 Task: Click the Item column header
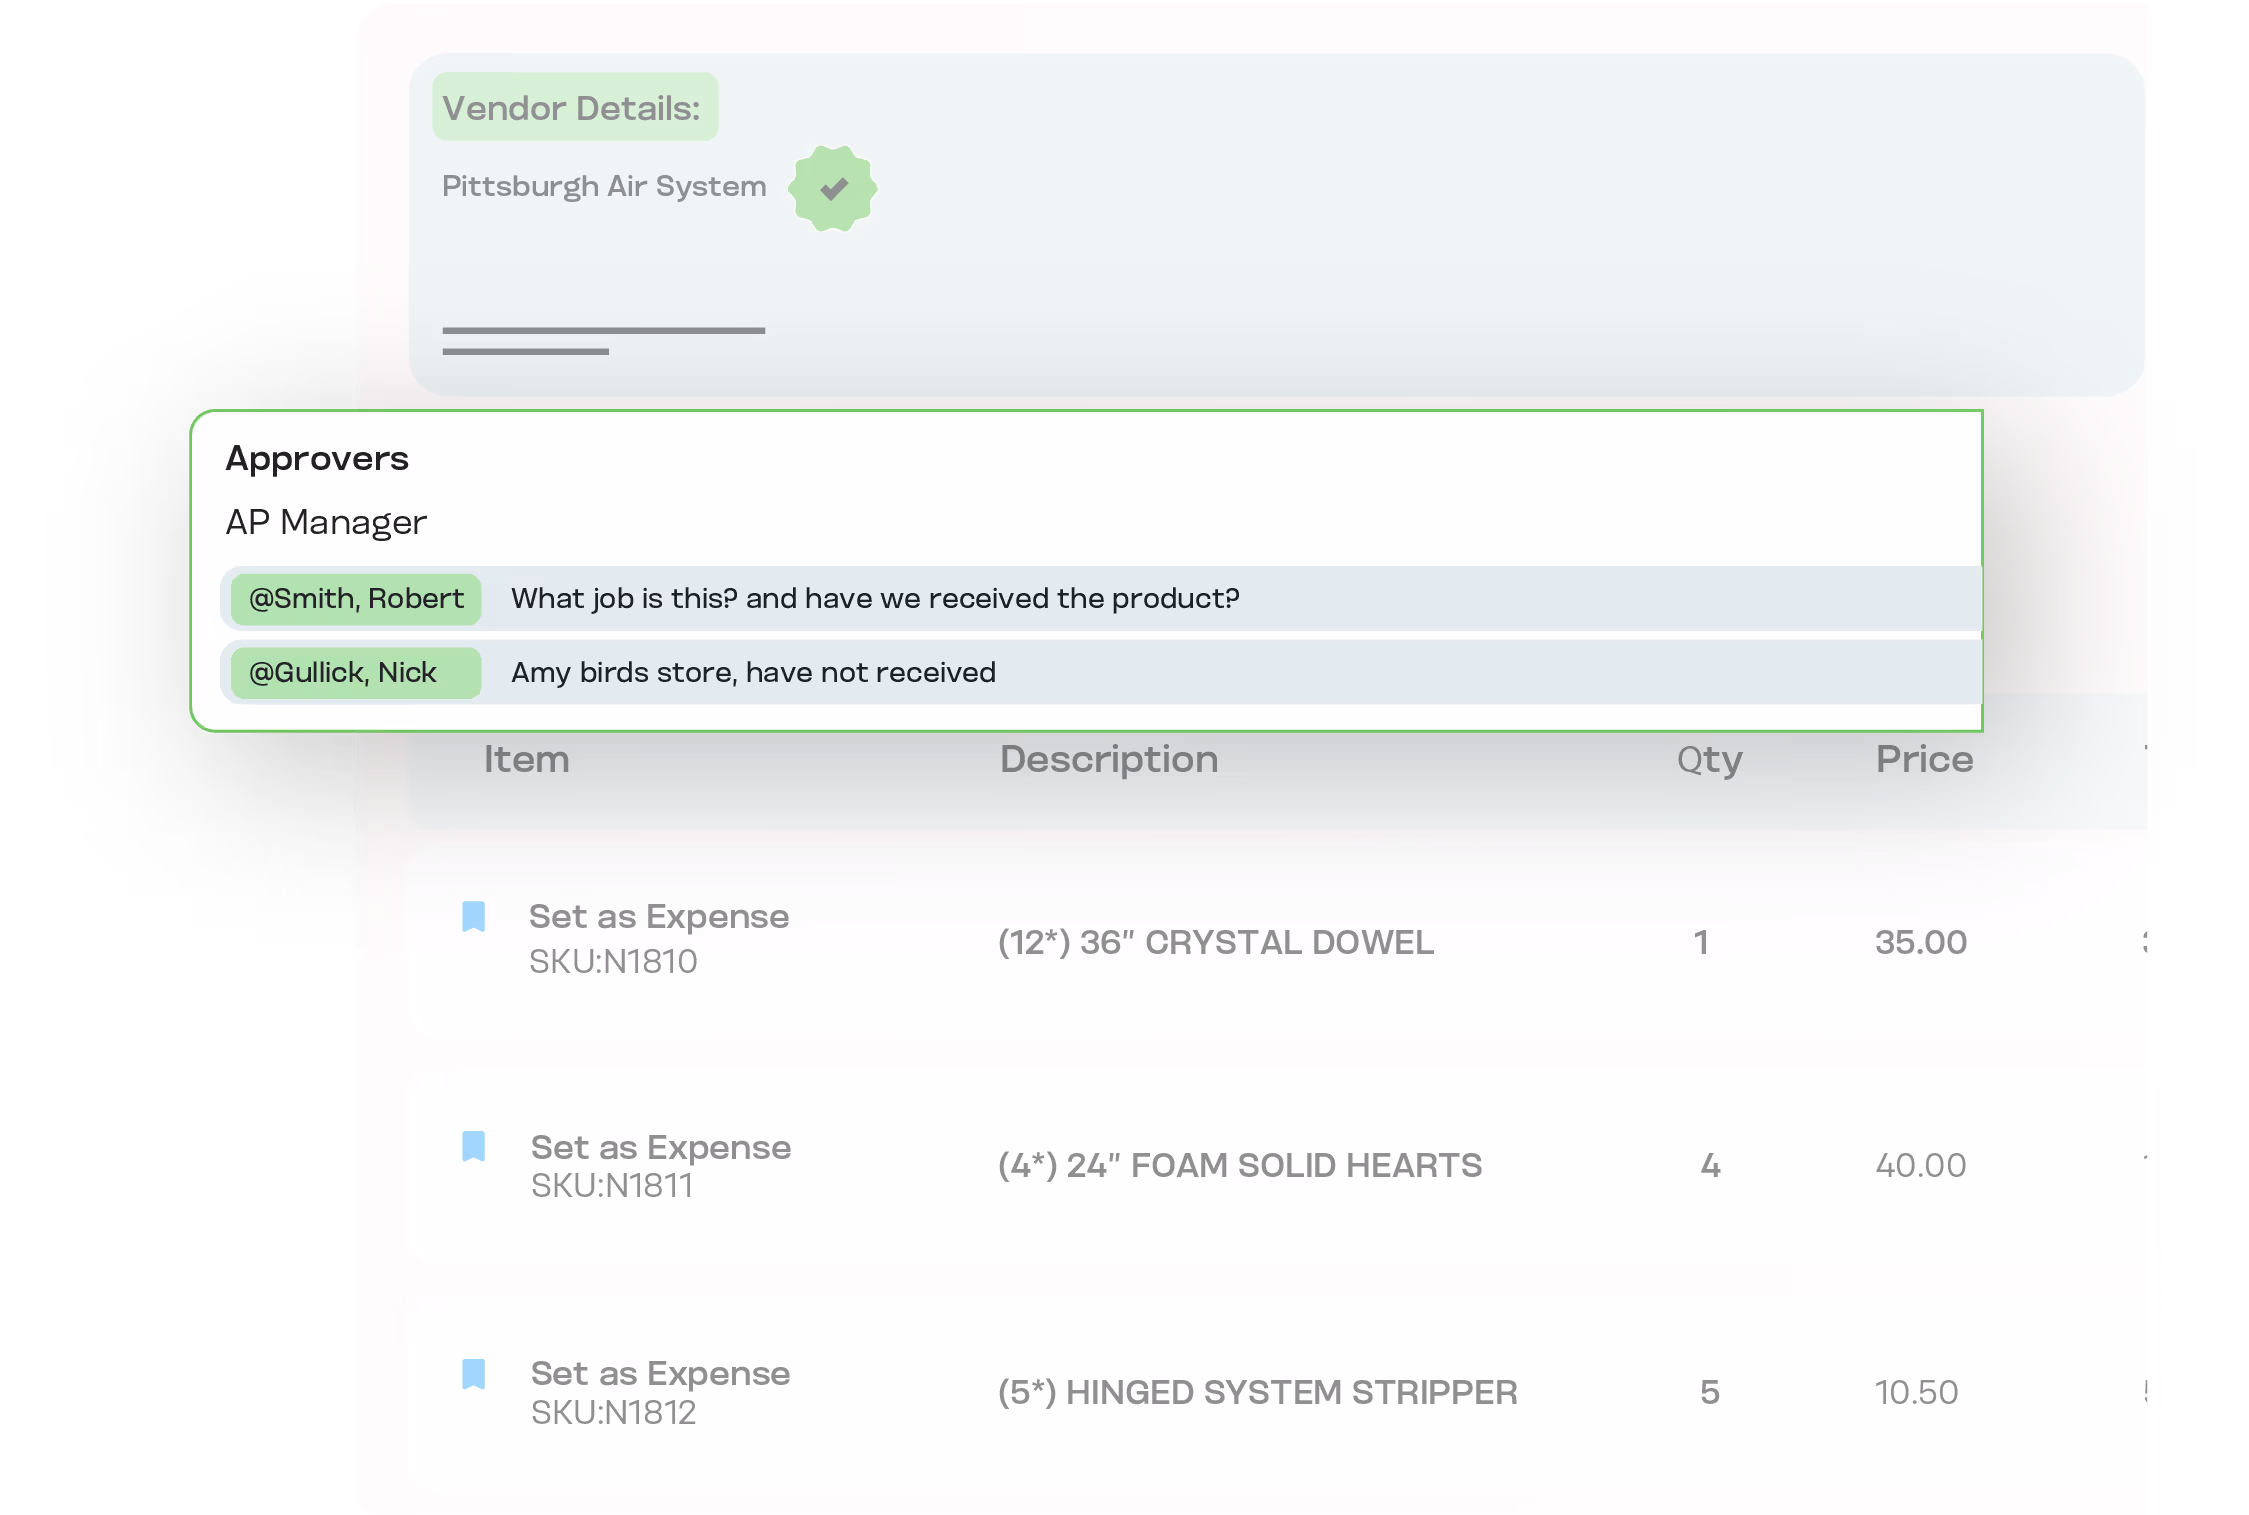(x=527, y=760)
